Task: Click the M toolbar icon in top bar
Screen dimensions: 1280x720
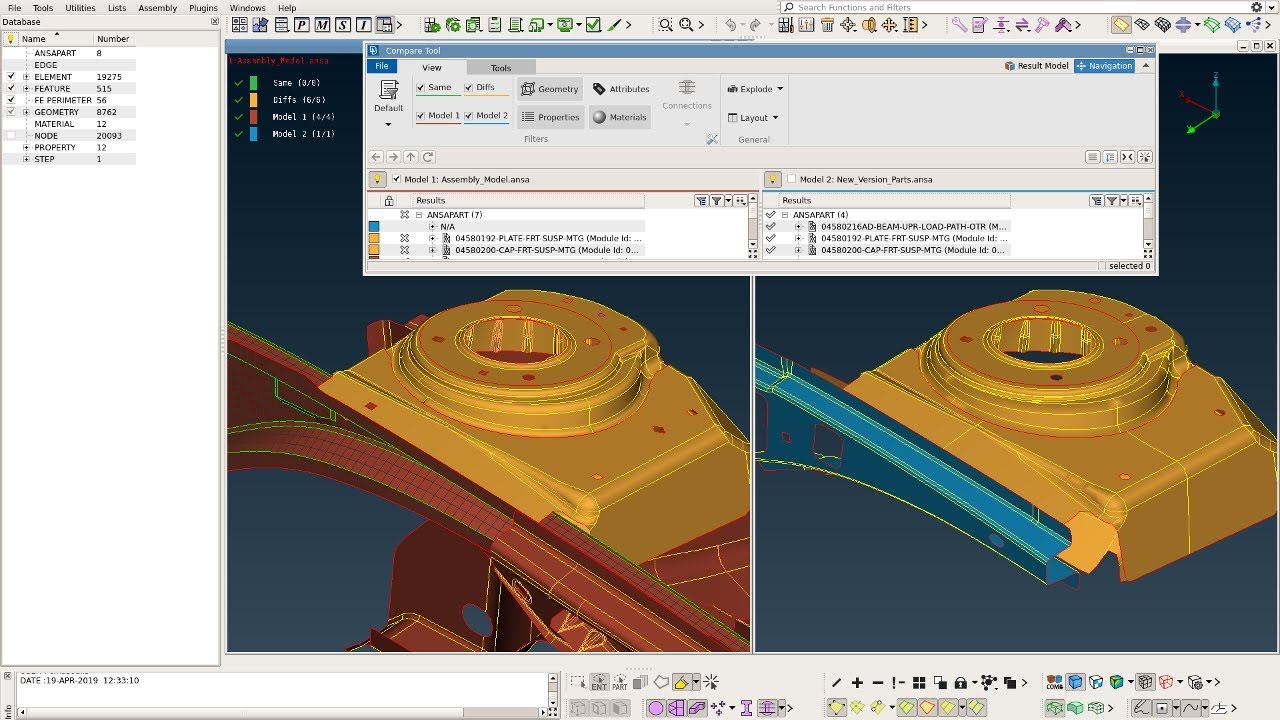Action: (322, 25)
